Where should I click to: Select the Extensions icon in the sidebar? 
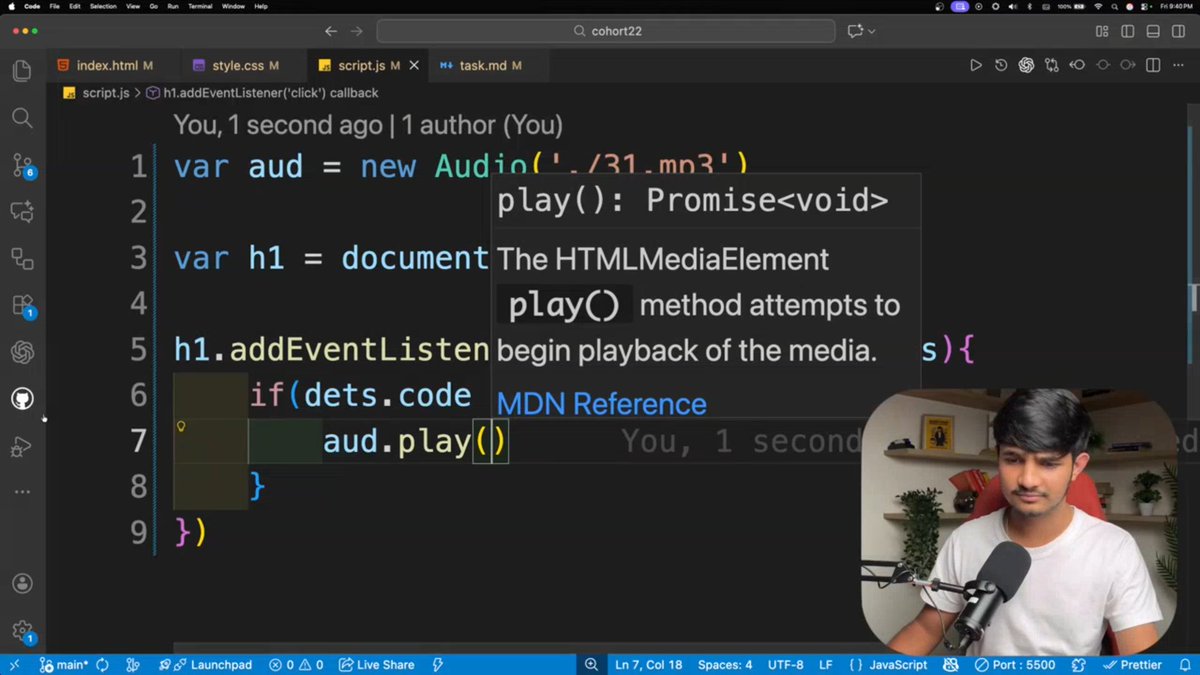pyautogui.click(x=22, y=305)
